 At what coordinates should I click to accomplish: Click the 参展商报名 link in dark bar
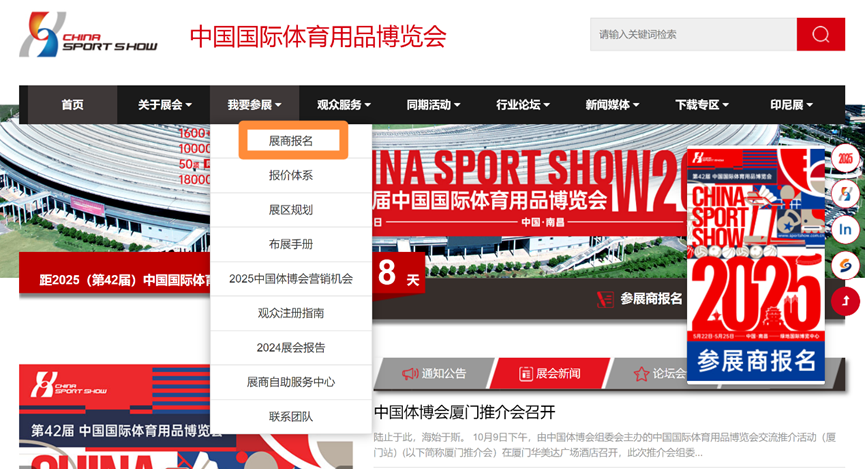(x=651, y=299)
